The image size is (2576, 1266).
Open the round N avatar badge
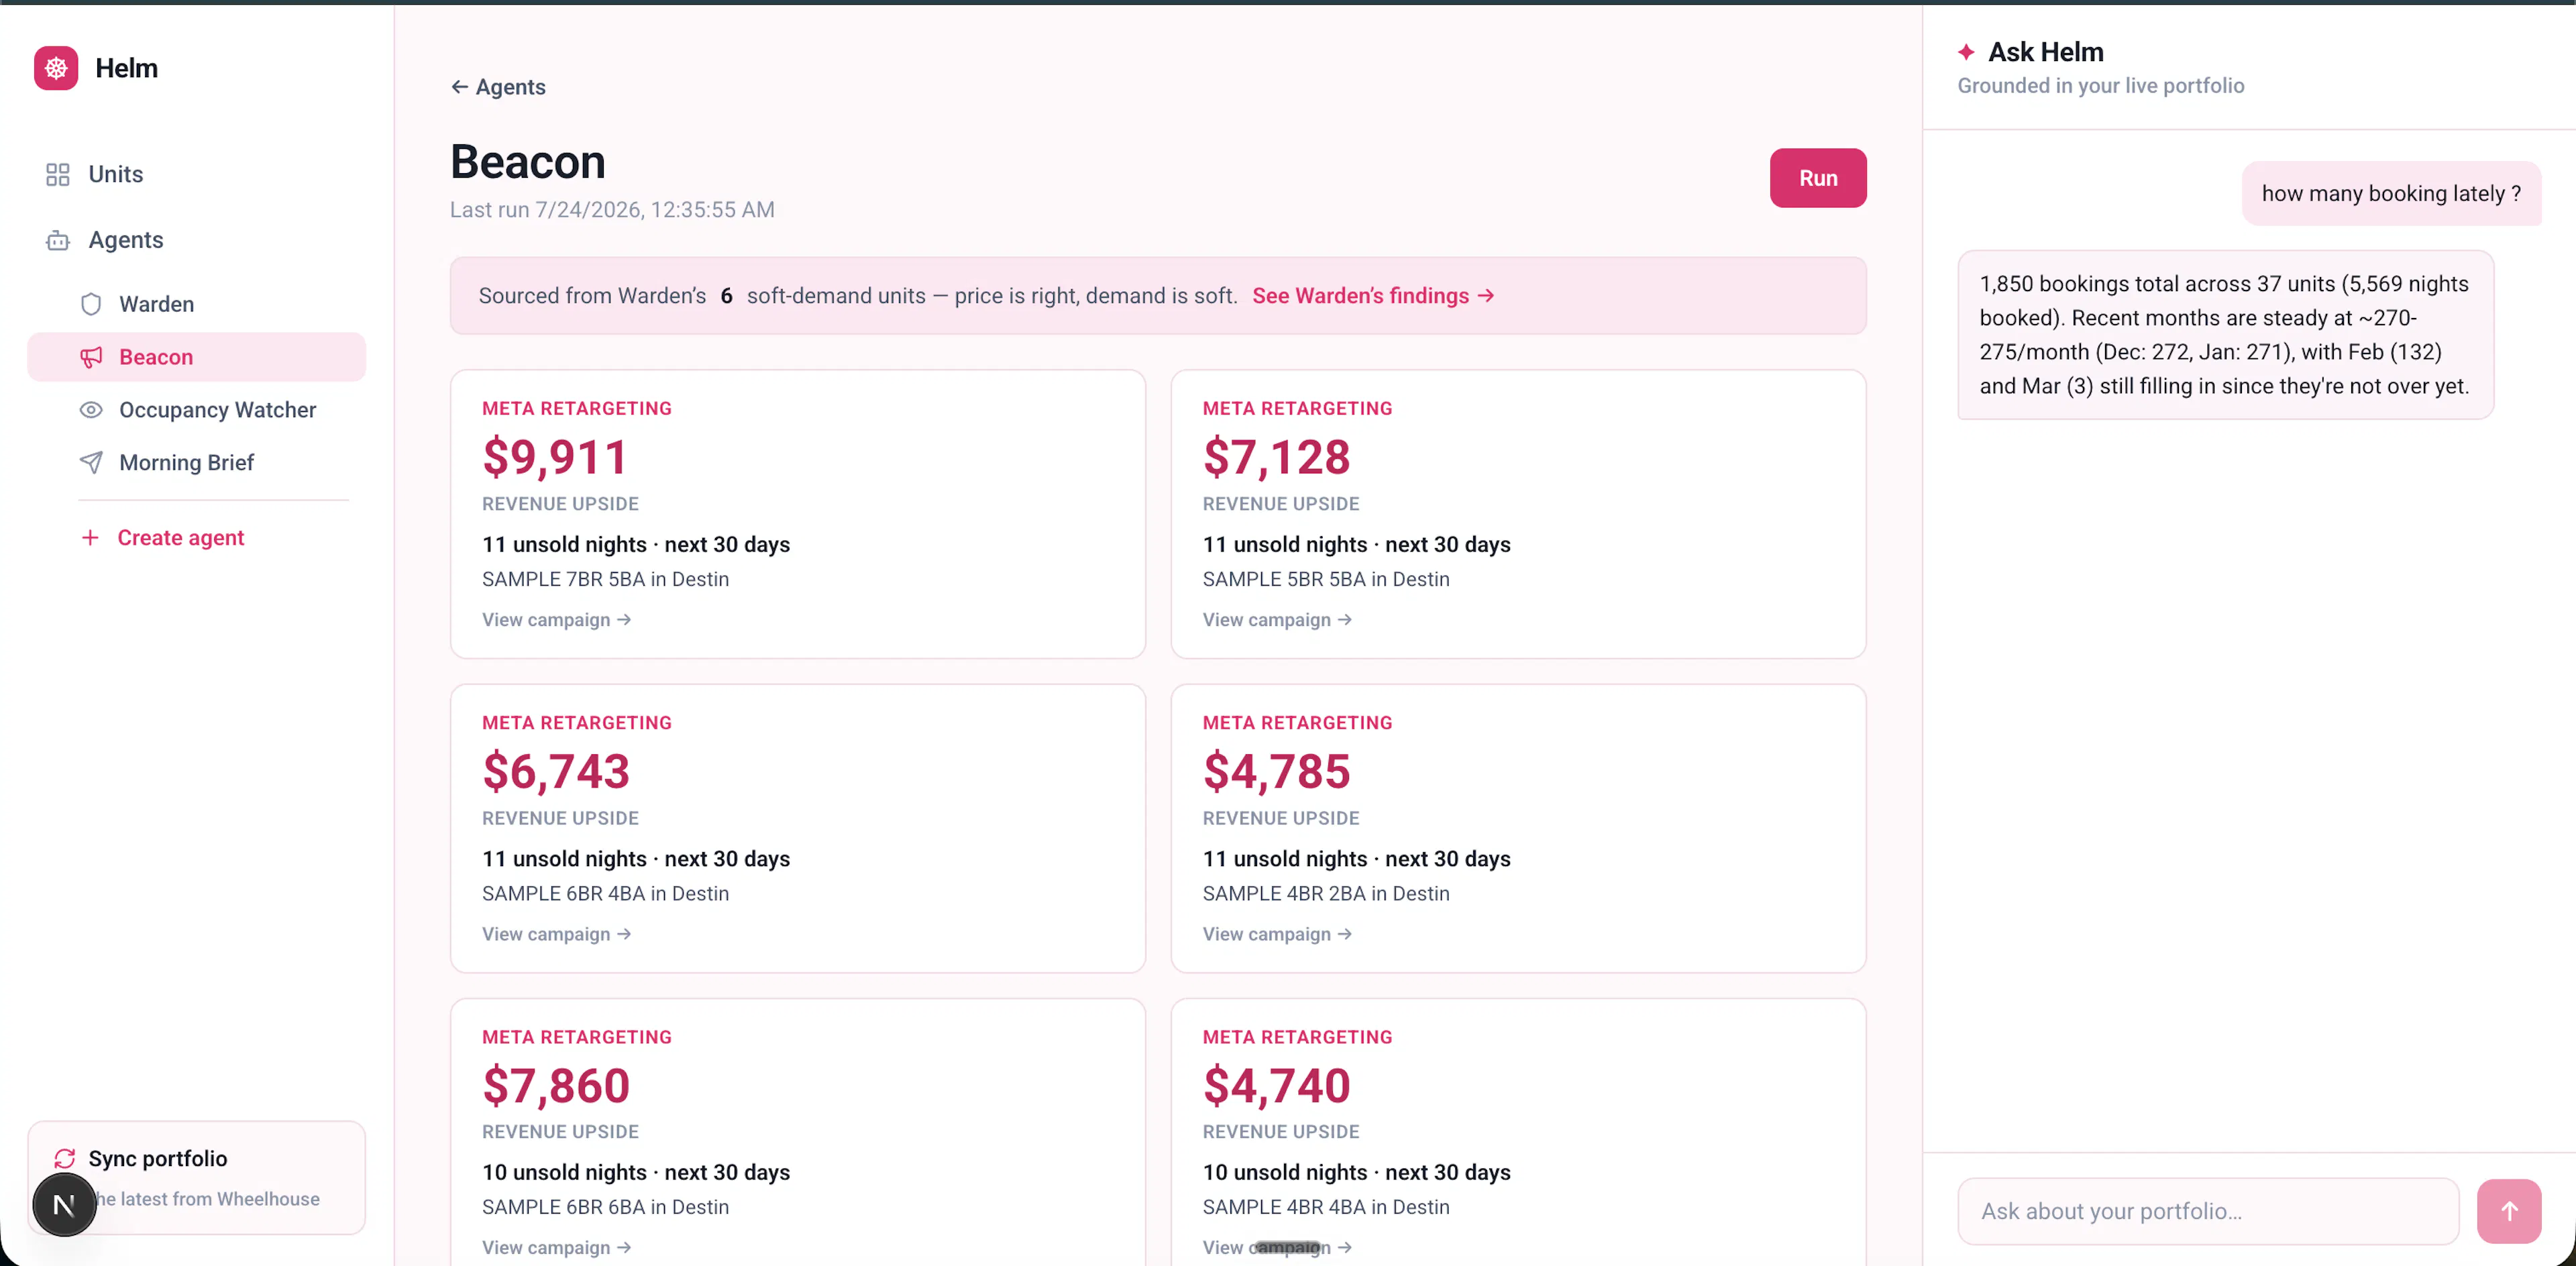click(64, 1205)
